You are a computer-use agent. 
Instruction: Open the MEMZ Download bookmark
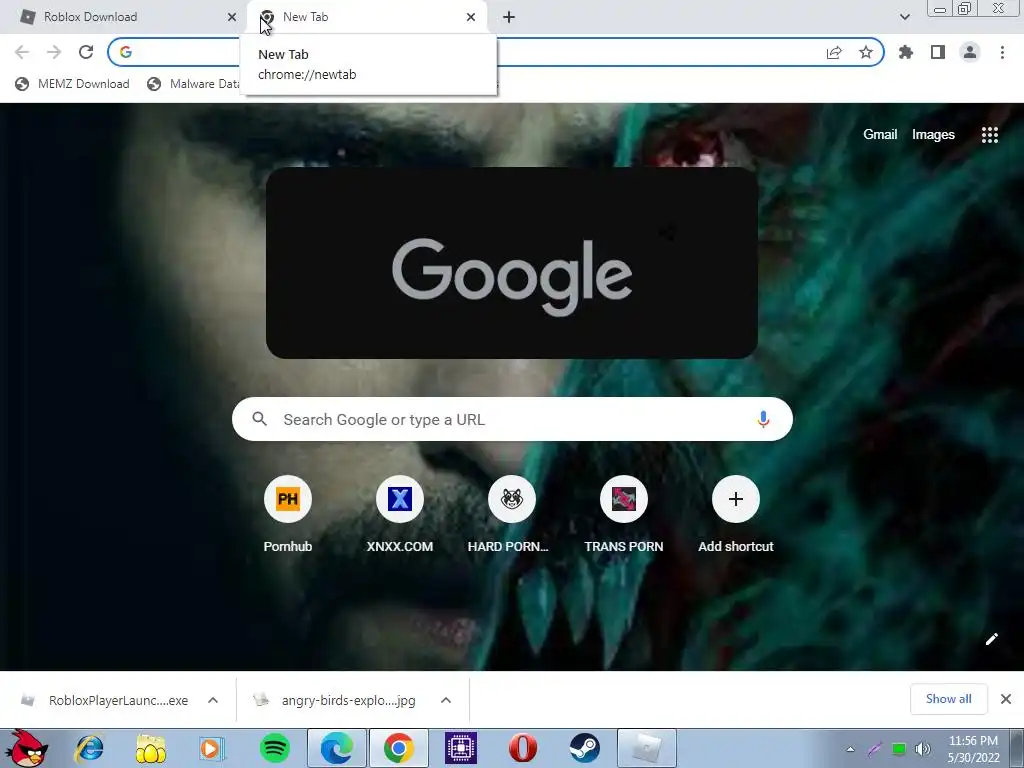click(x=72, y=84)
